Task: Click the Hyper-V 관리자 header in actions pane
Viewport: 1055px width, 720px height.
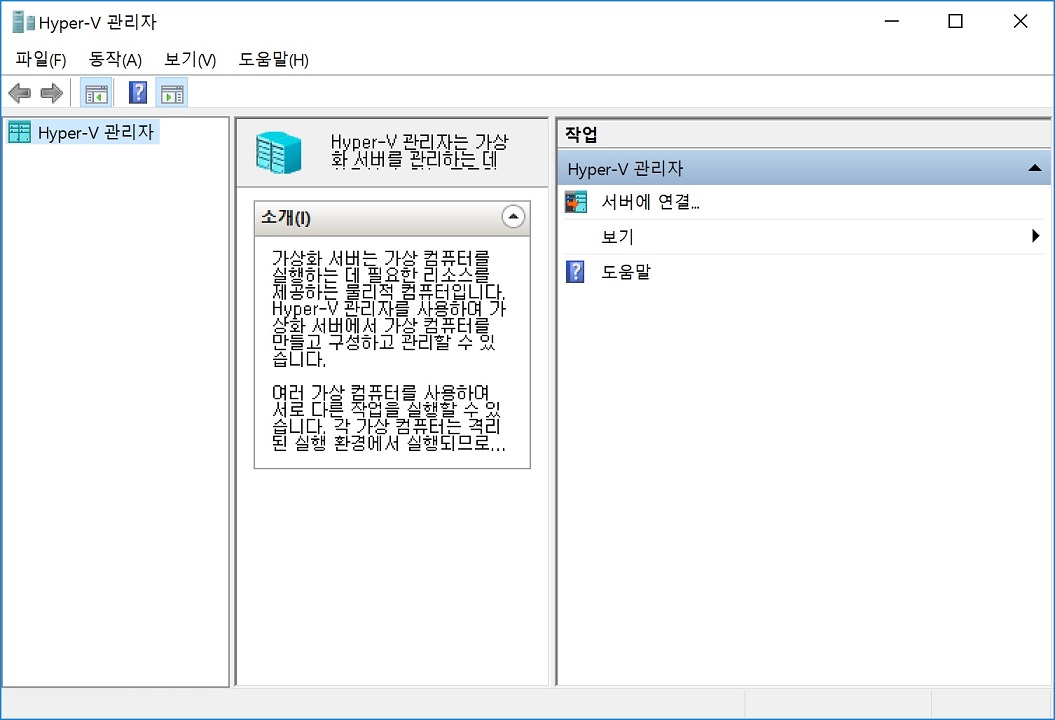Action: tap(804, 168)
